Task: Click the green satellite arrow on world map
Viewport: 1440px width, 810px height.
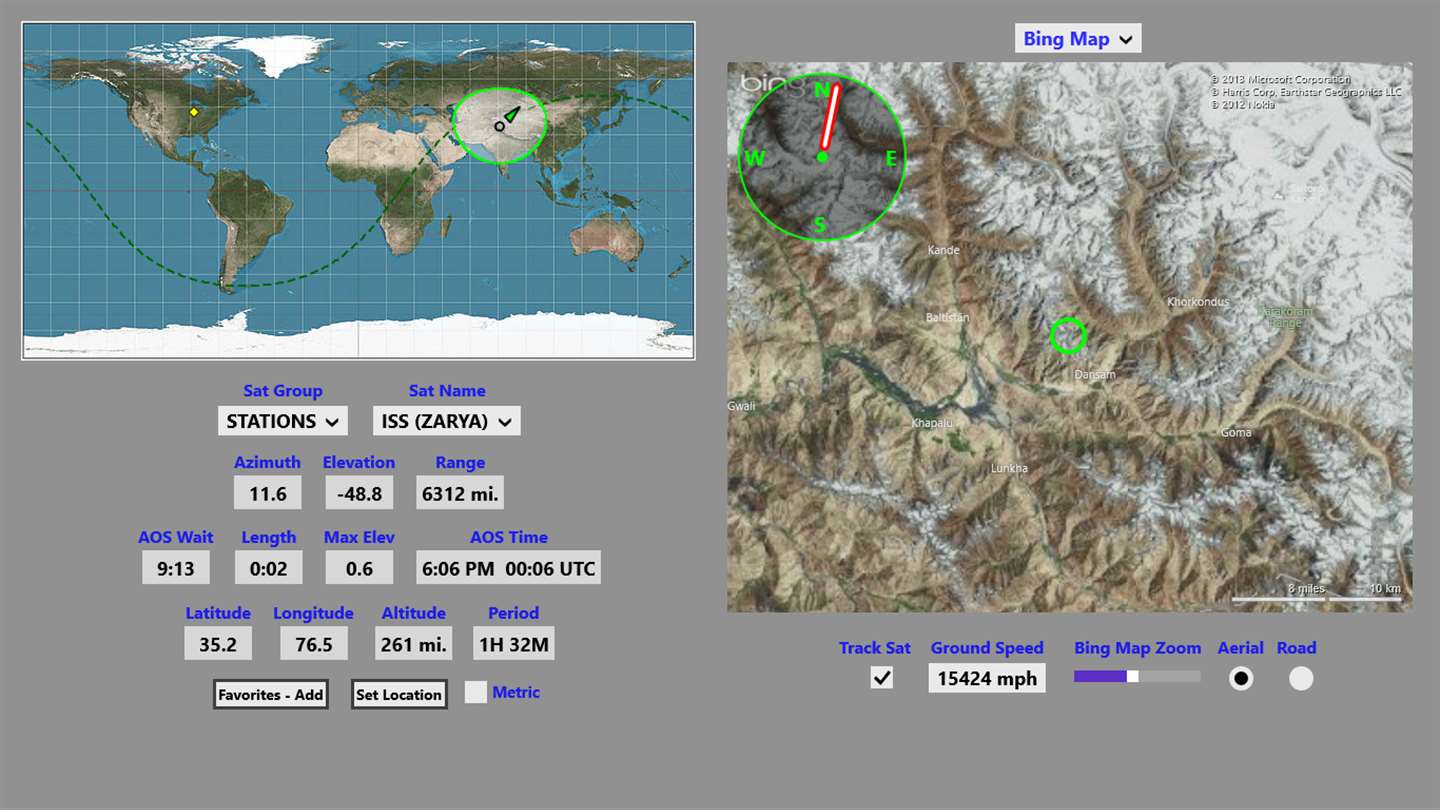Action: 512,115
